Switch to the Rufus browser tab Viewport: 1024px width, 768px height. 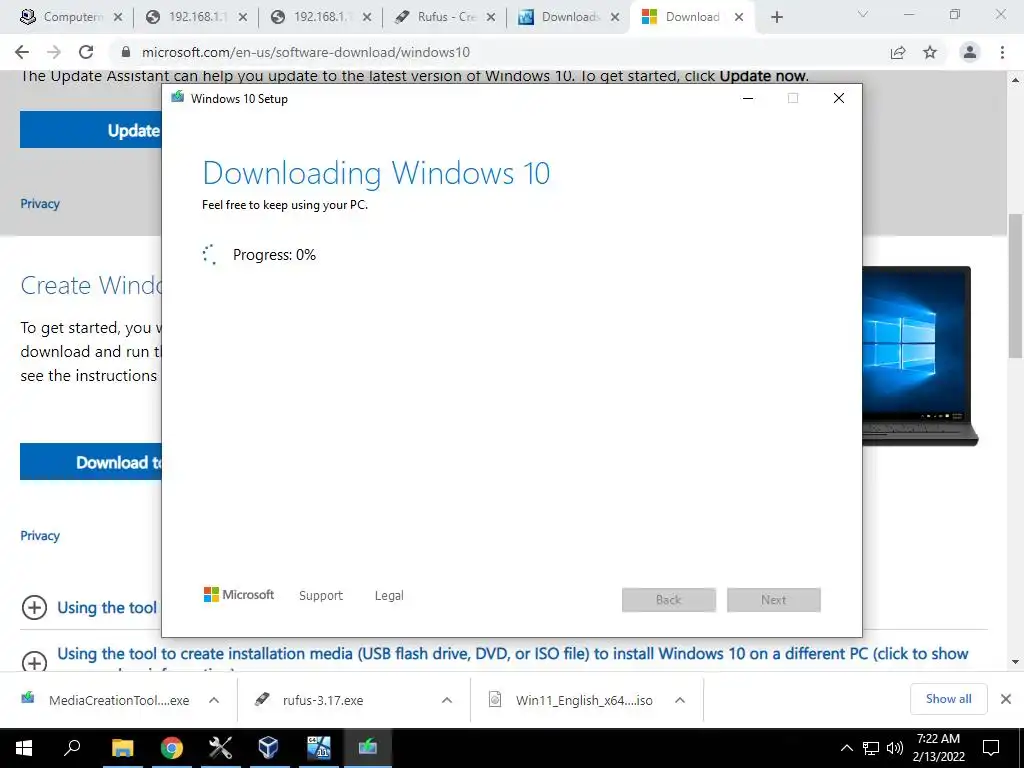(438, 17)
